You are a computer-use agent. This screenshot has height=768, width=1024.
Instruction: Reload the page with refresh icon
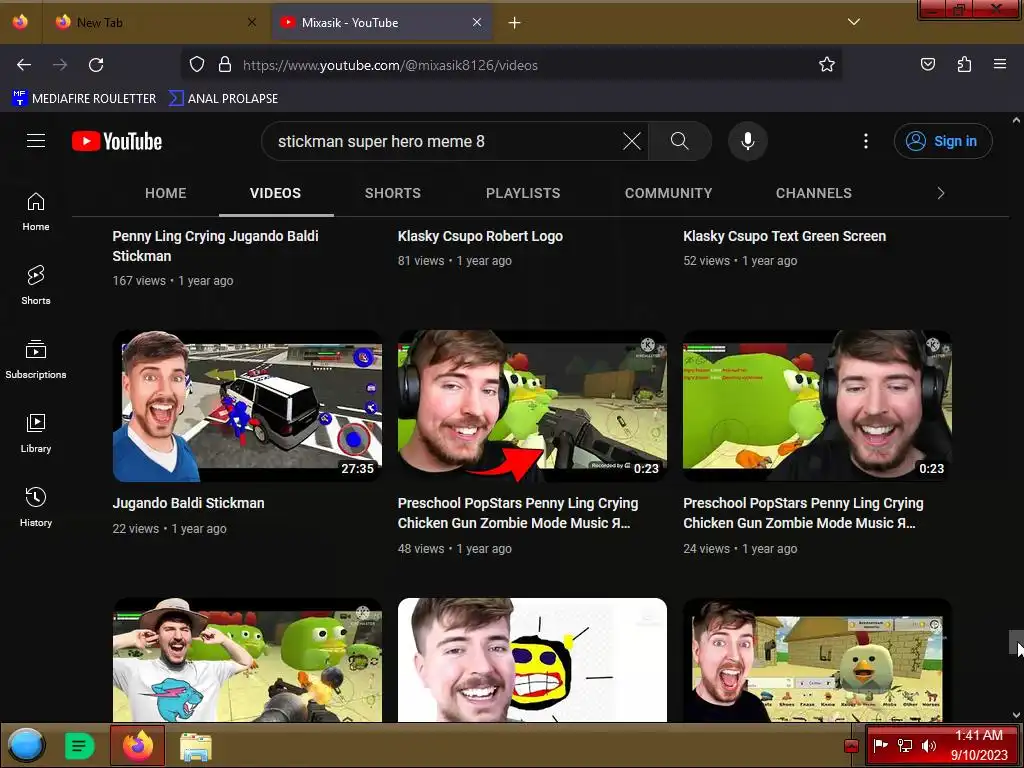[96, 65]
